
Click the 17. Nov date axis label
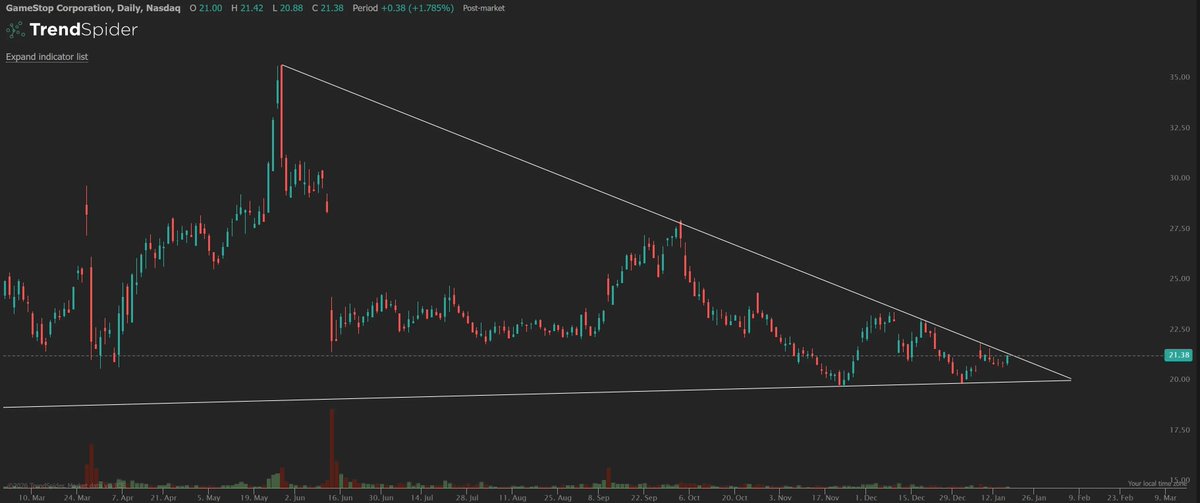coord(826,496)
